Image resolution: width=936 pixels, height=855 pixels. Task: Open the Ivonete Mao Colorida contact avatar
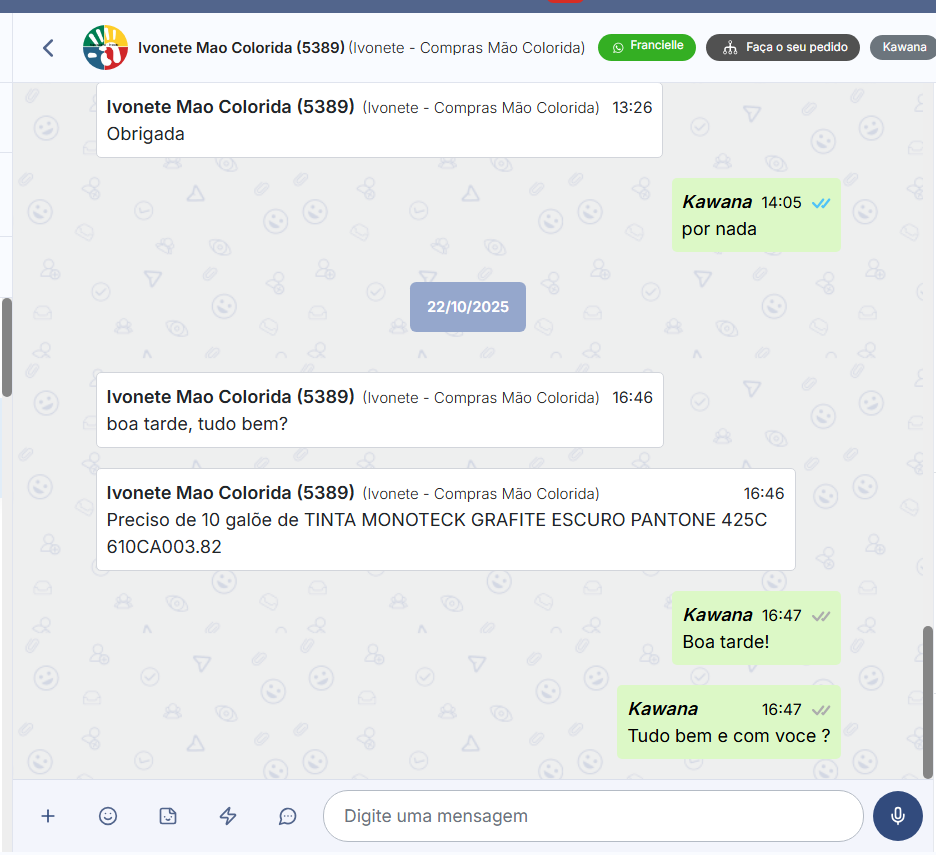click(x=105, y=47)
